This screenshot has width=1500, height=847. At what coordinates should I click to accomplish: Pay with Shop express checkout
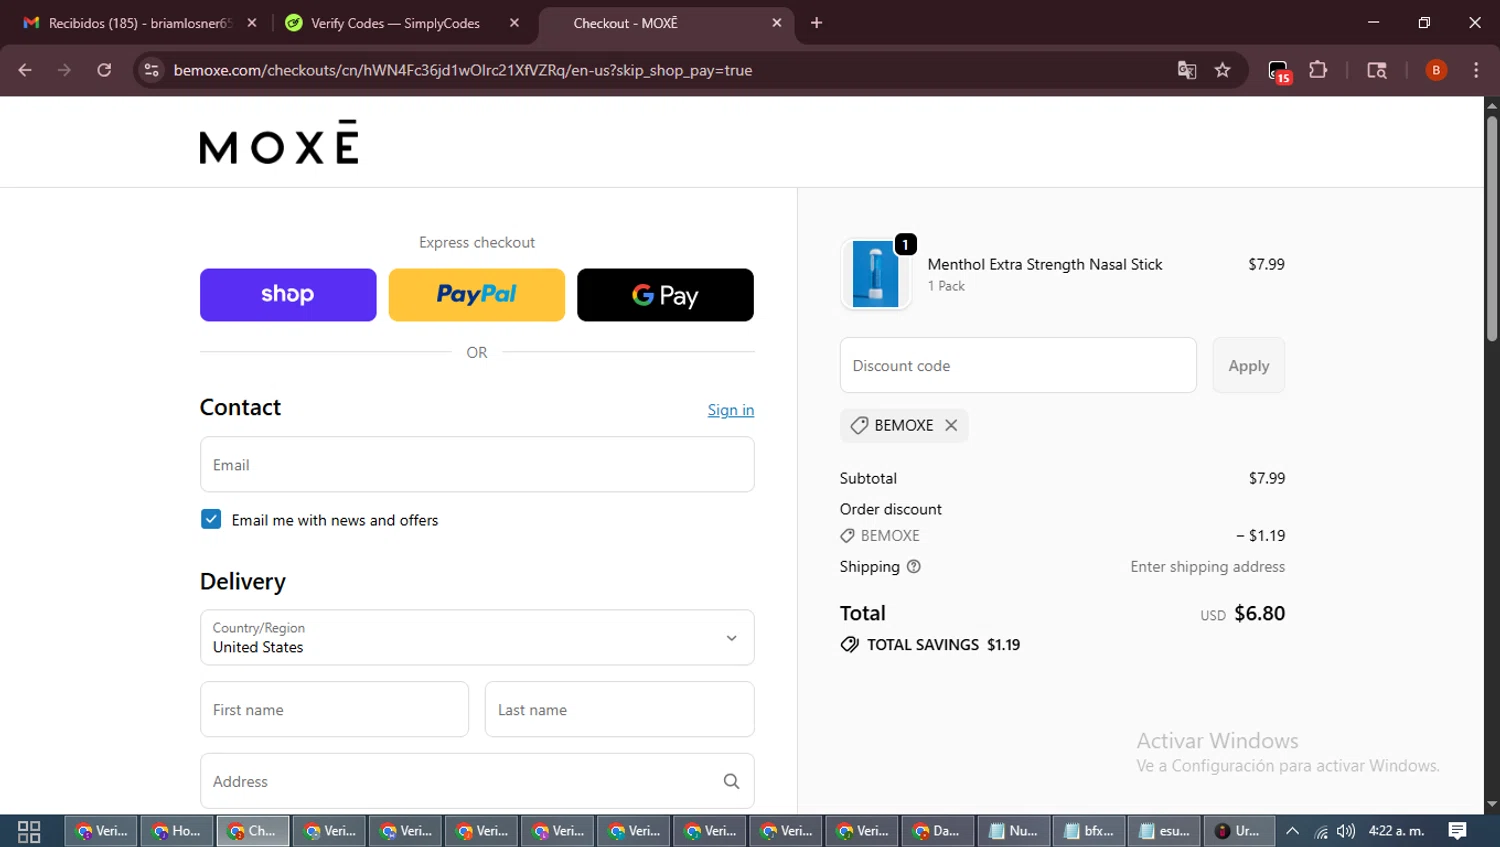point(288,295)
